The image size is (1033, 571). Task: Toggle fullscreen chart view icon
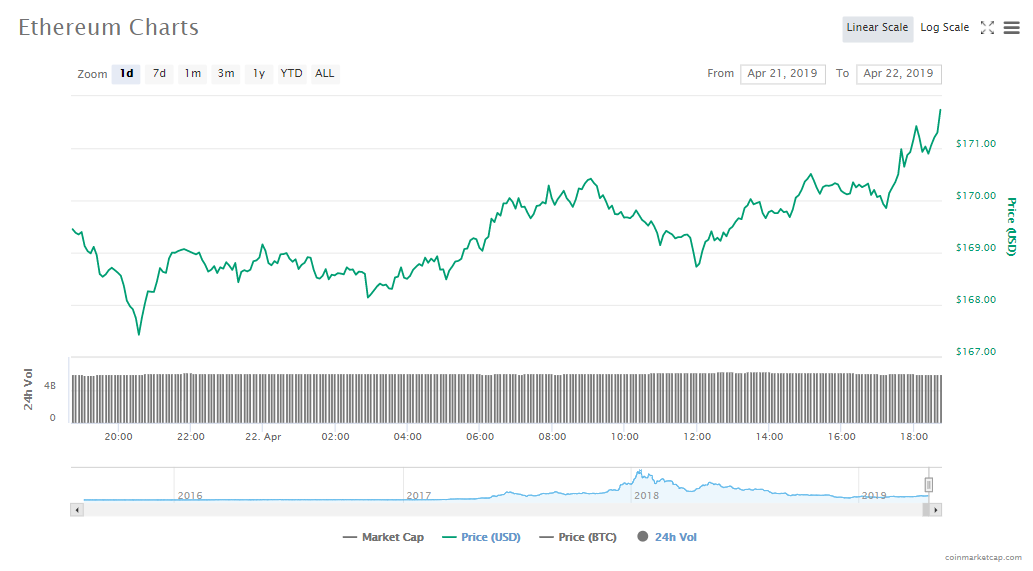click(987, 28)
